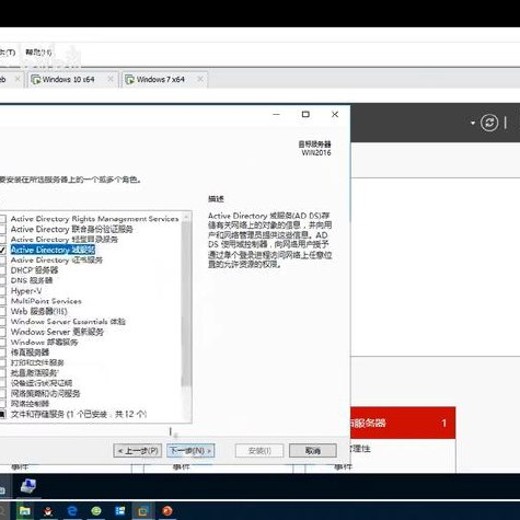Select the Windows 部署服务 row
The width and height of the screenshot is (520, 520).
point(44,342)
